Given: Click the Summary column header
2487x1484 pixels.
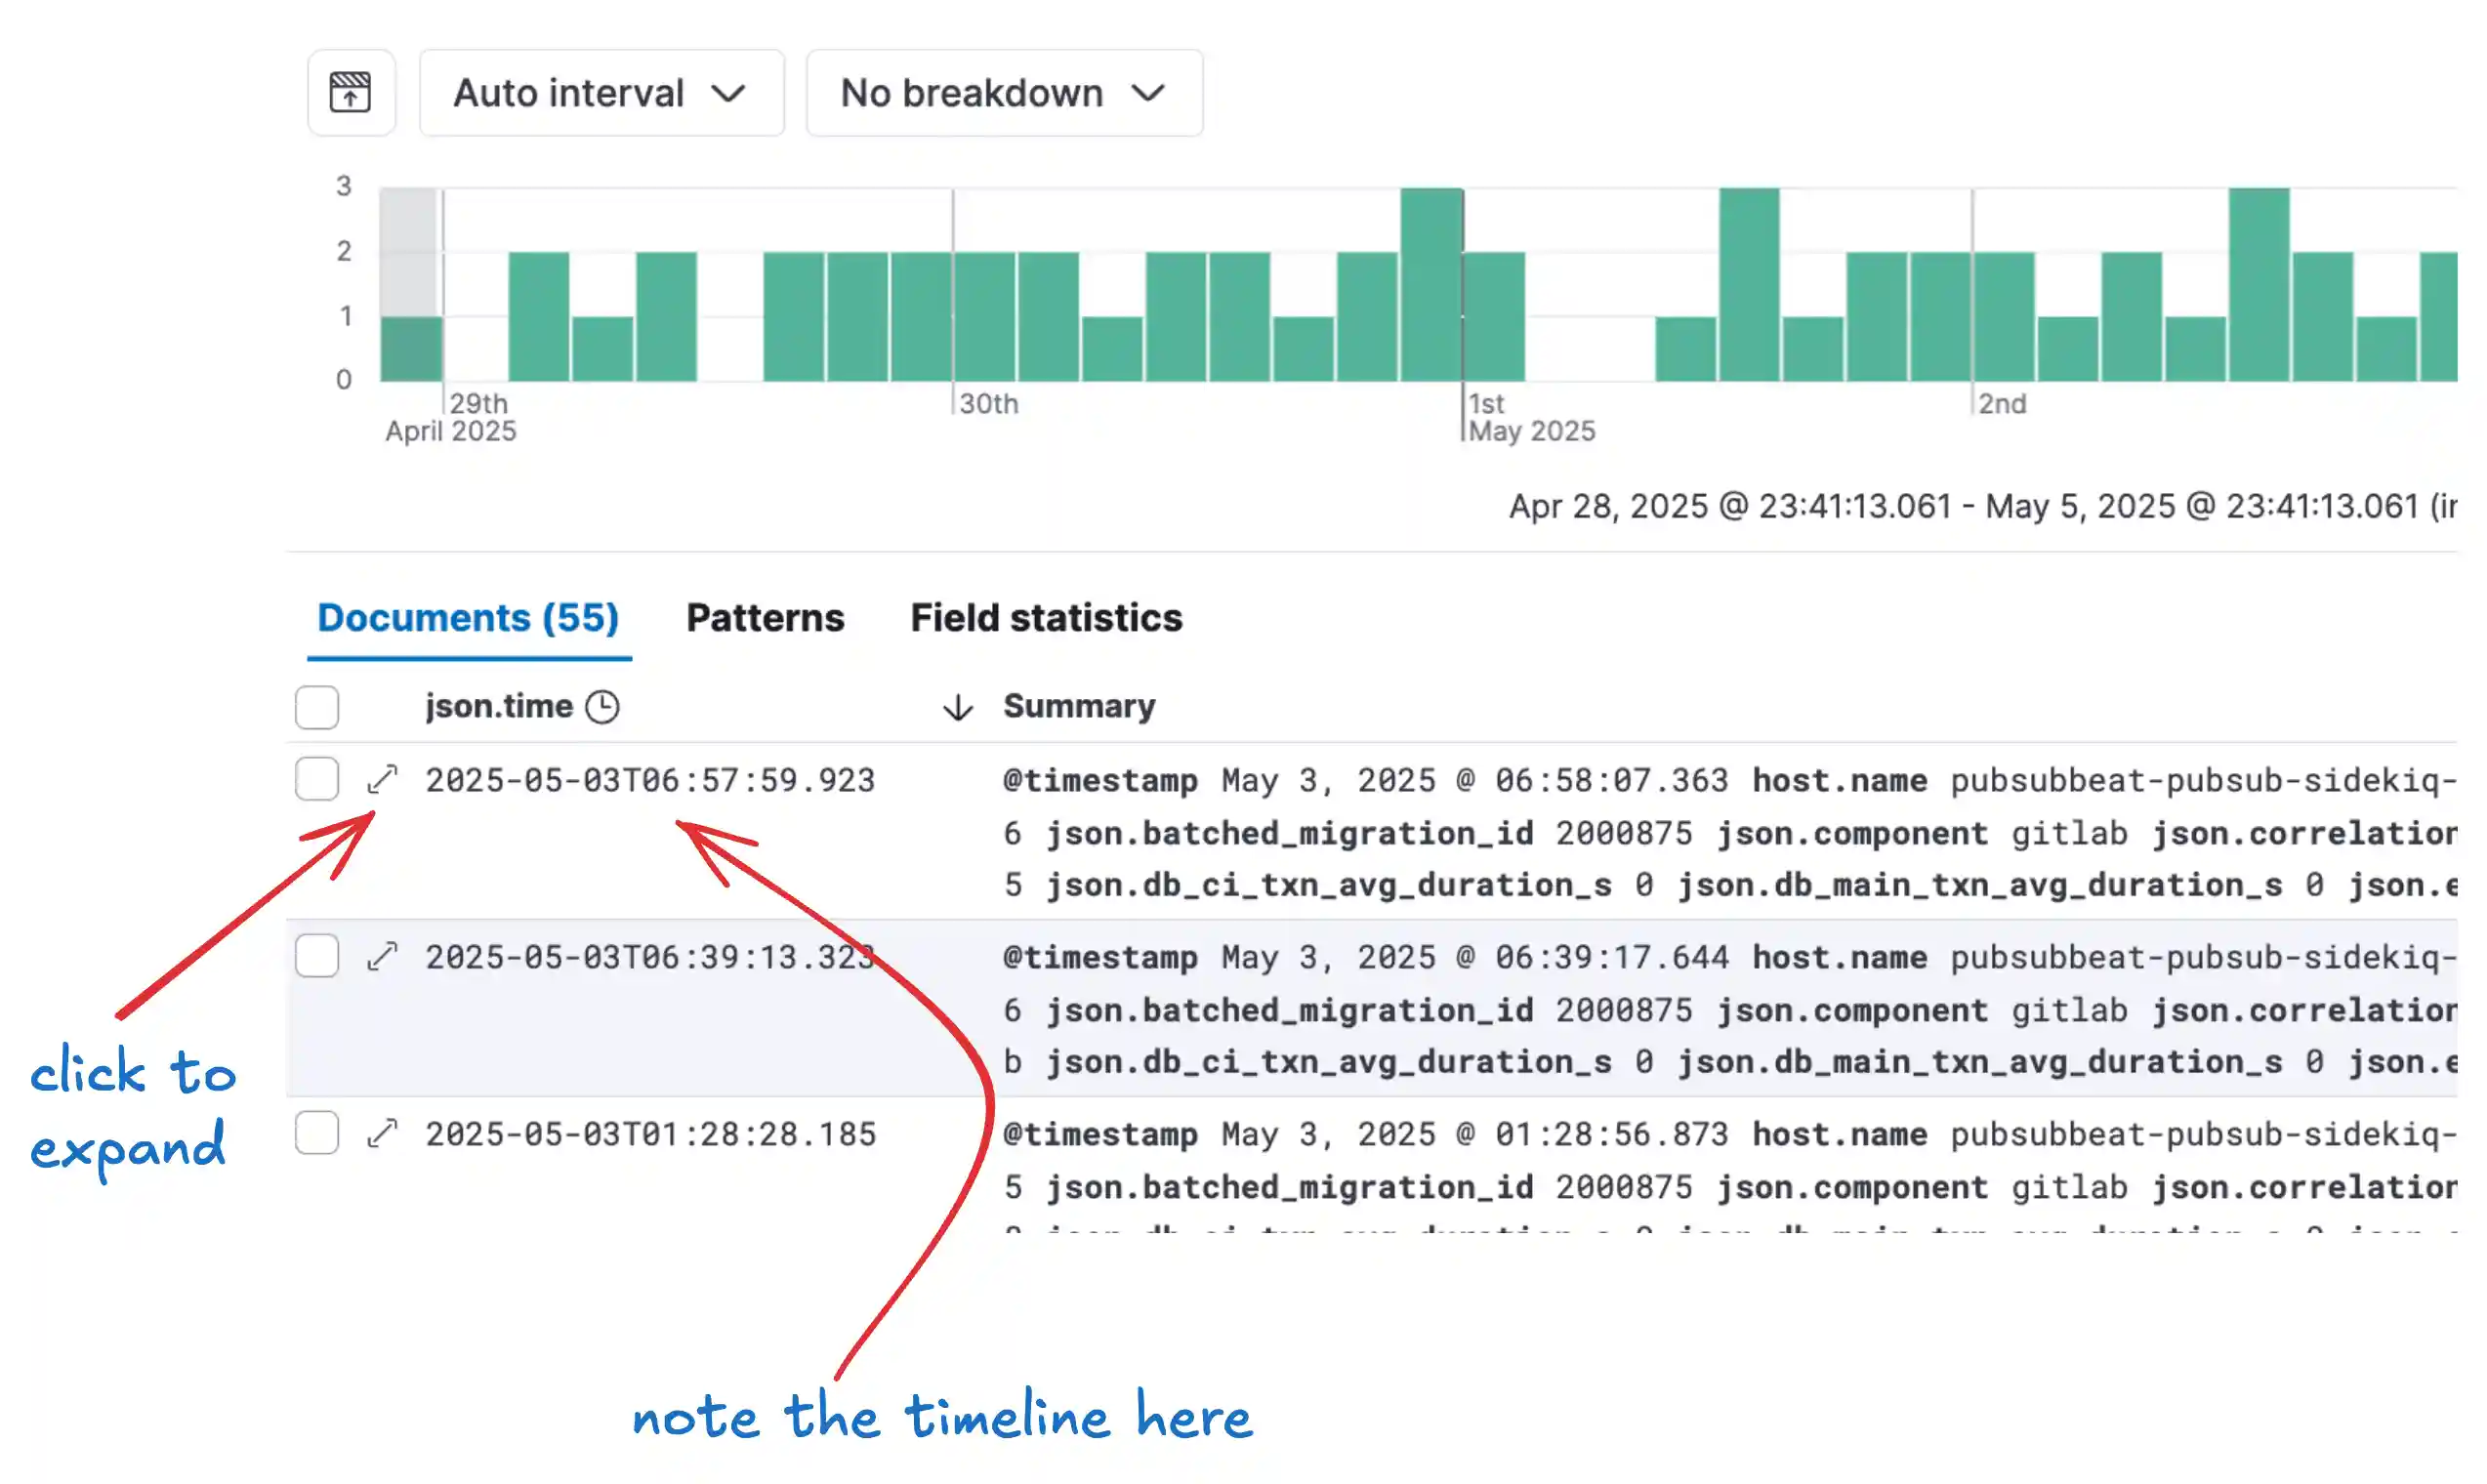Looking at the screenshot, I should coord(1078,706).
